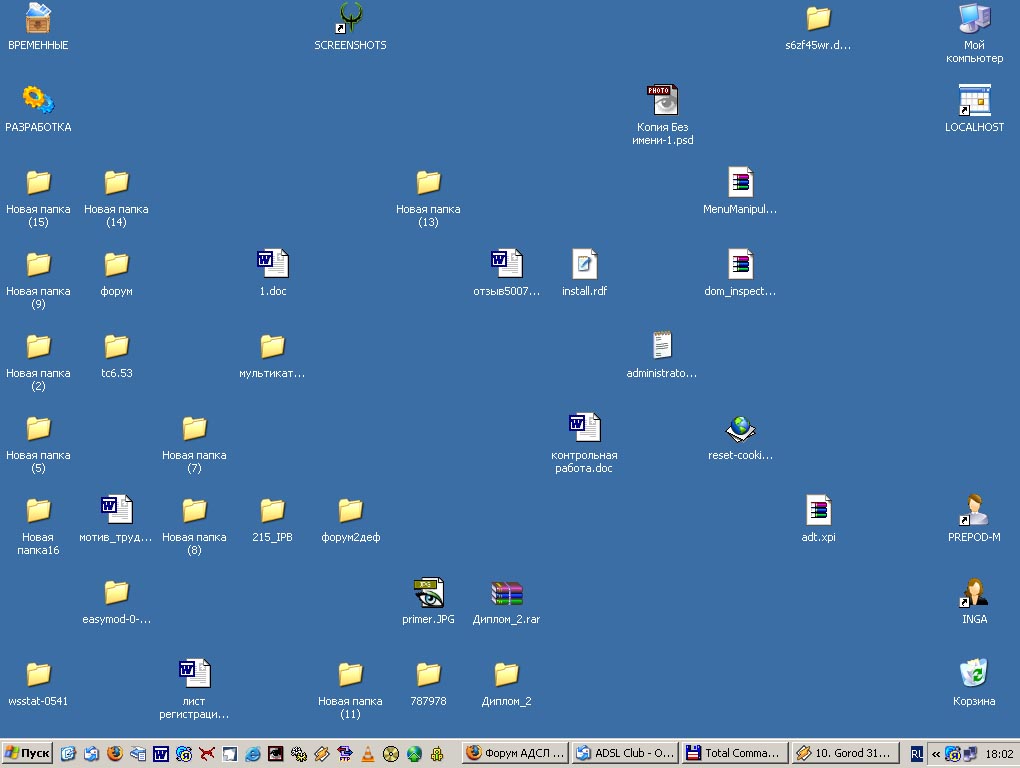1020x768 pixels.
Task: Select the adt.xpi file icon
Action: (x=818, y=511)
